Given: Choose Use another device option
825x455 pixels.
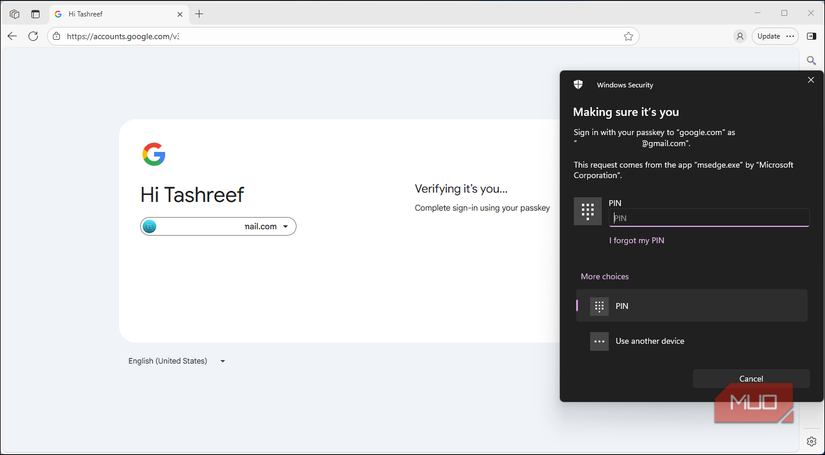Looking at the screenshot, I should point(691,341).
